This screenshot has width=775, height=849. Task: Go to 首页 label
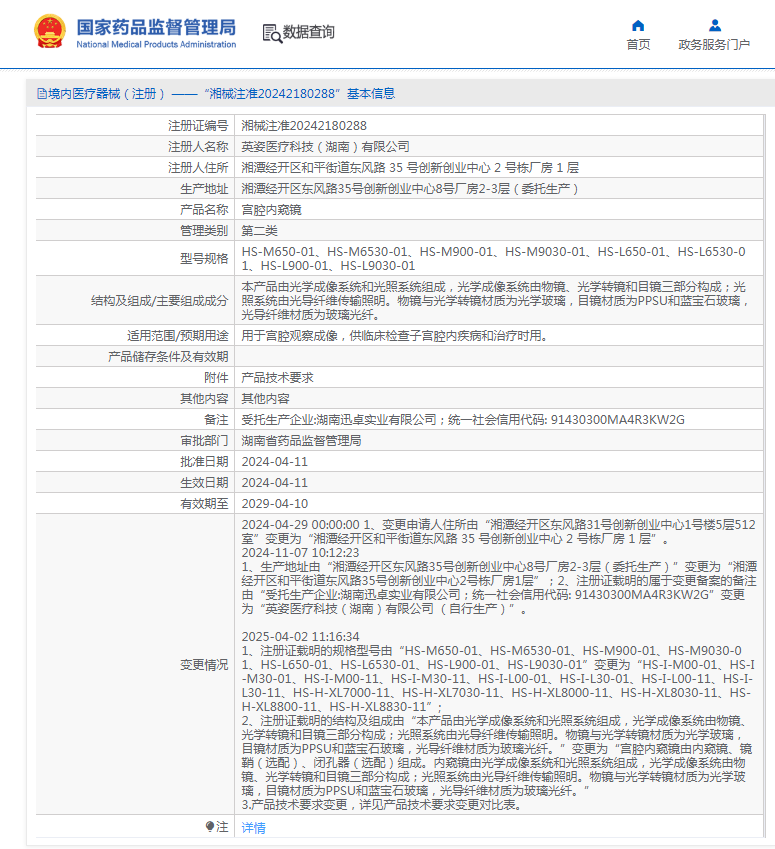click(638, 44)
